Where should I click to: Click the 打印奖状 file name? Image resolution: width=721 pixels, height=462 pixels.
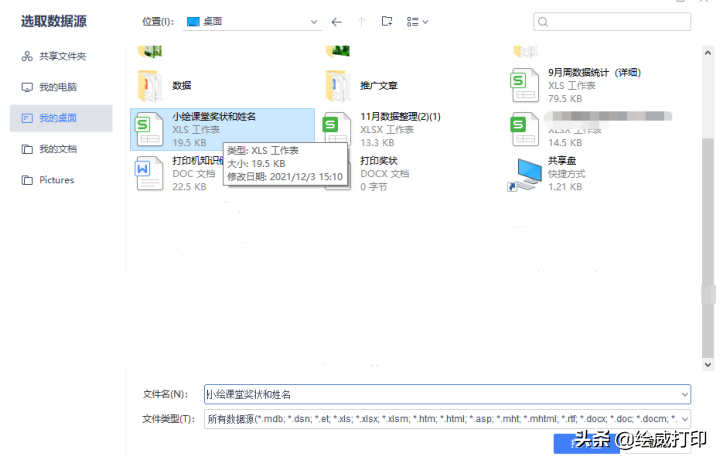point(378,160)
